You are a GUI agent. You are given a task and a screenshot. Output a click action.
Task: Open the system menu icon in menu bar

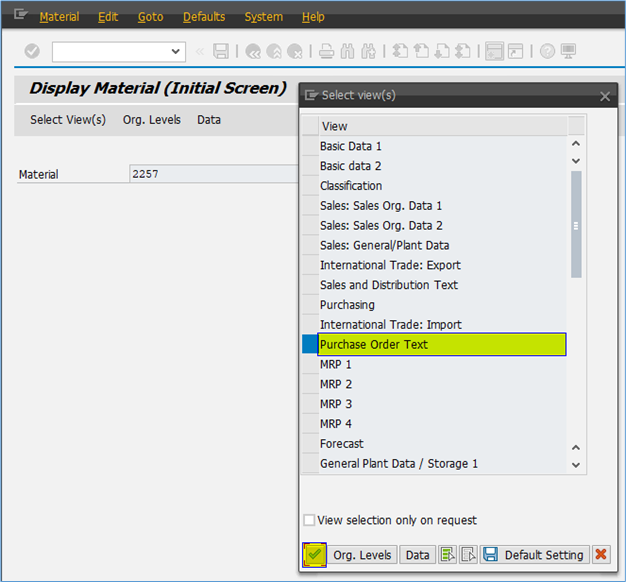(x=20, y=15)
